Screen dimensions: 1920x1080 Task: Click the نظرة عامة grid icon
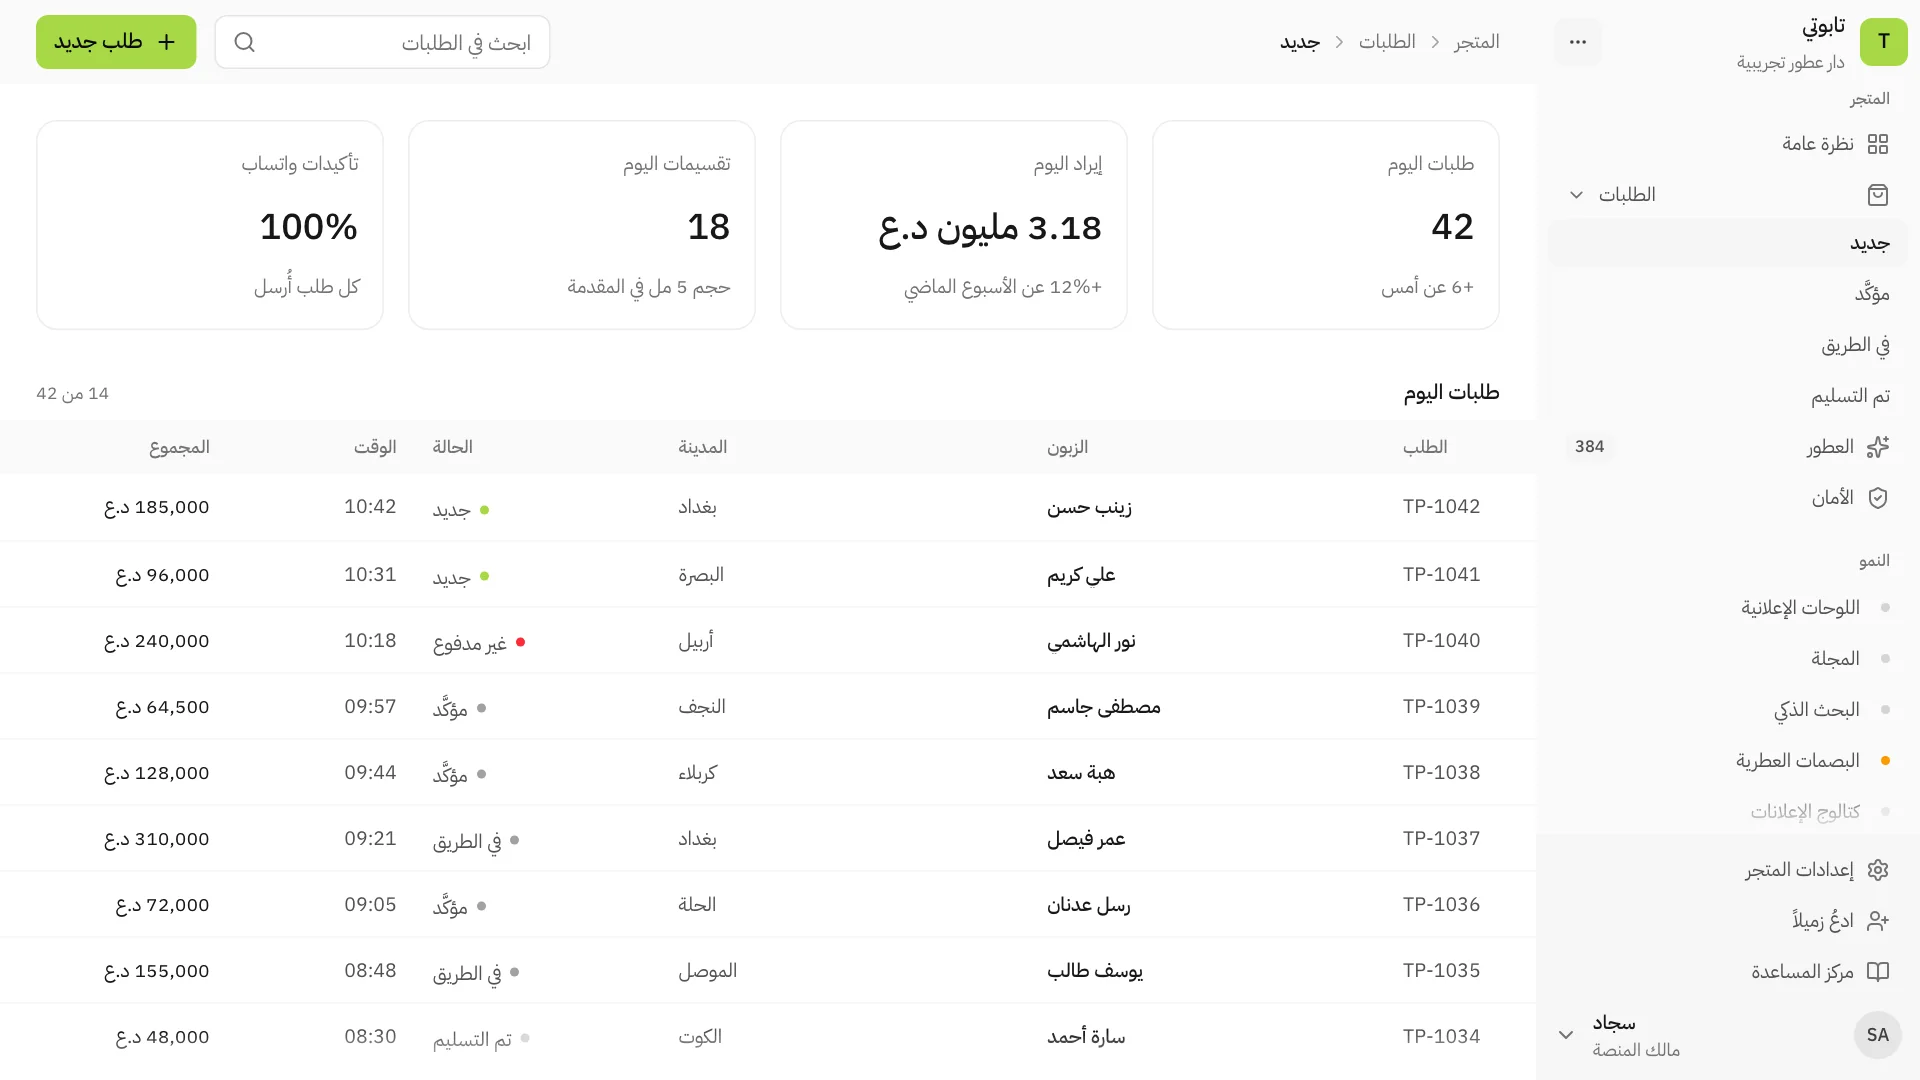(1877, 144)
